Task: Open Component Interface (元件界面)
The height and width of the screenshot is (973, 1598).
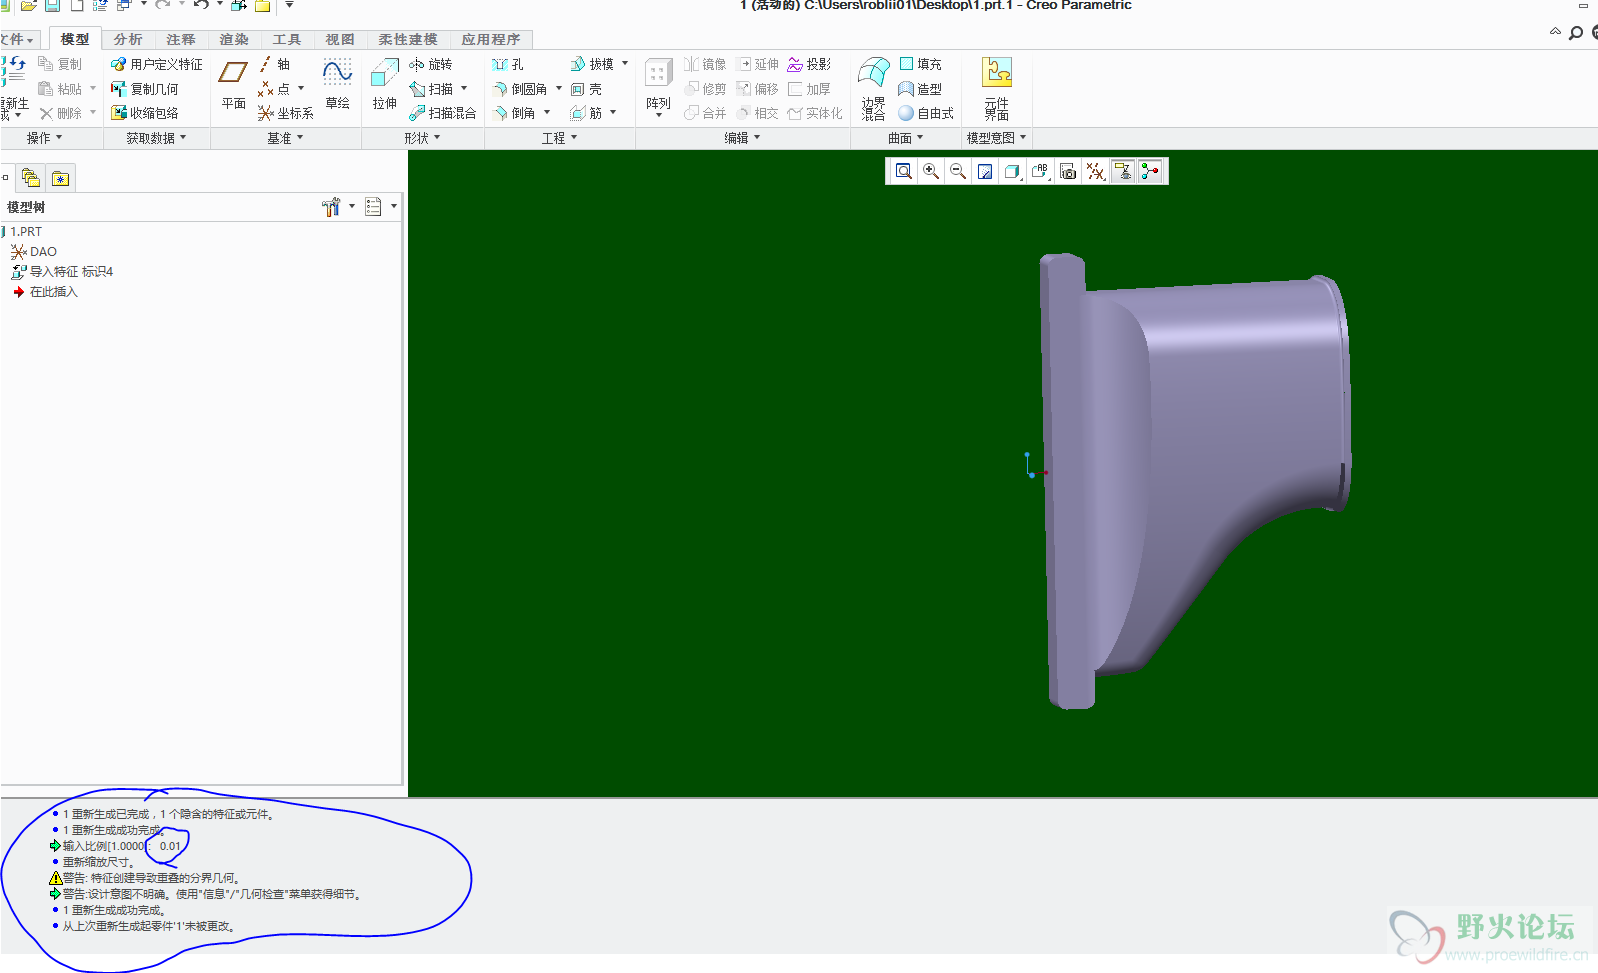Action: (x=996, y=88)
